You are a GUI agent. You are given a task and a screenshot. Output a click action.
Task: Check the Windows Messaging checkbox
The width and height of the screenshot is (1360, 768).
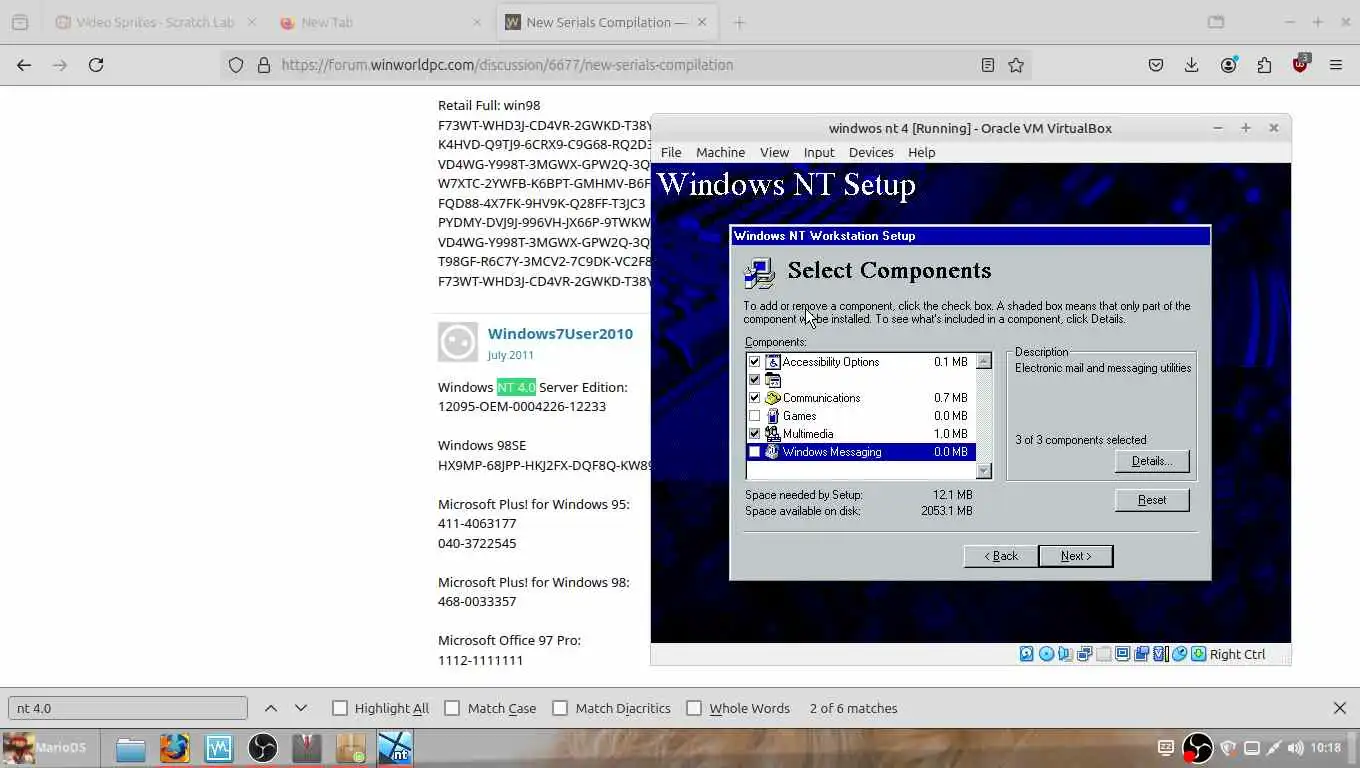tap(755, 452)
